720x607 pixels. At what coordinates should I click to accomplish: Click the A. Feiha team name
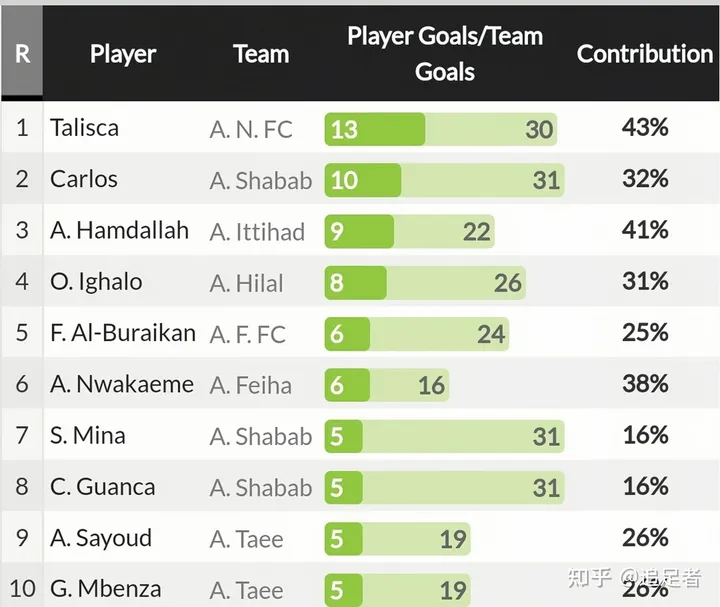(250, 385)
